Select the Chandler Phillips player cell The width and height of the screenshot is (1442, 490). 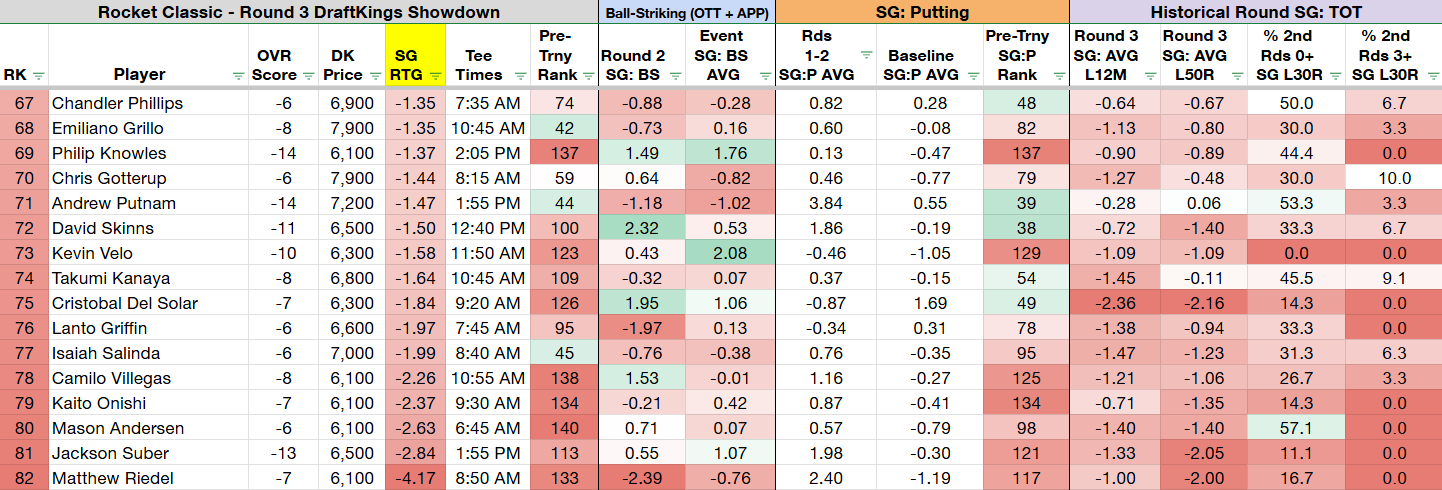coord(148,103)
